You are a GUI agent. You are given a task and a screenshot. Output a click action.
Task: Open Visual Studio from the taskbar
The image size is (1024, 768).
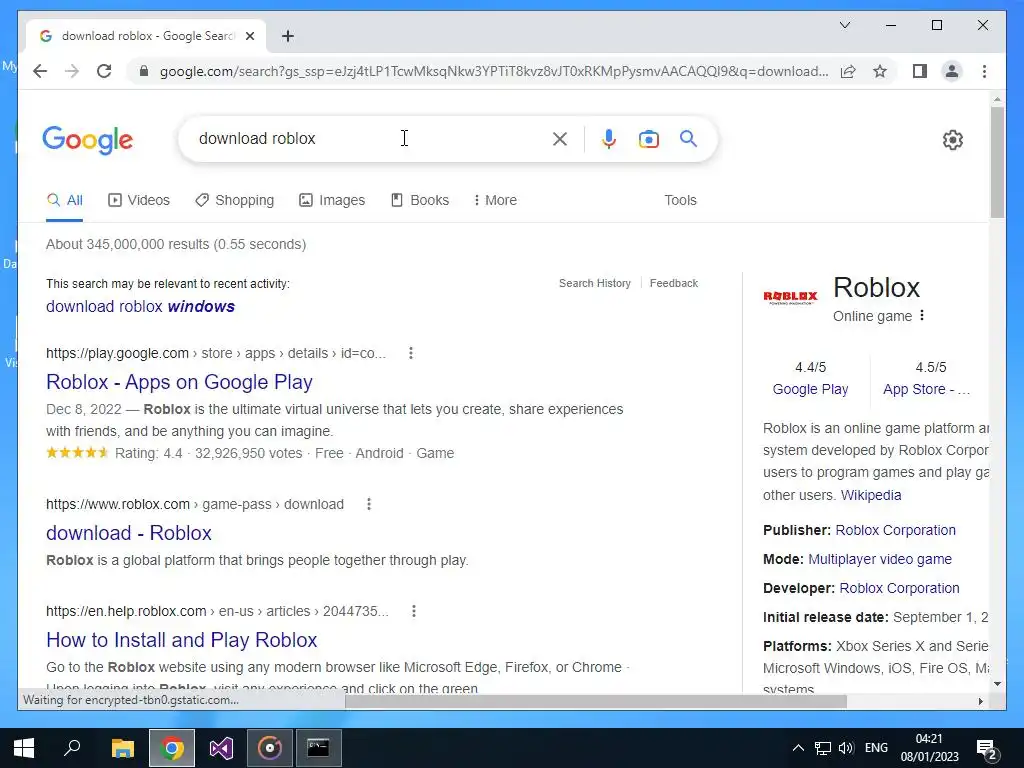click(221, 748)
